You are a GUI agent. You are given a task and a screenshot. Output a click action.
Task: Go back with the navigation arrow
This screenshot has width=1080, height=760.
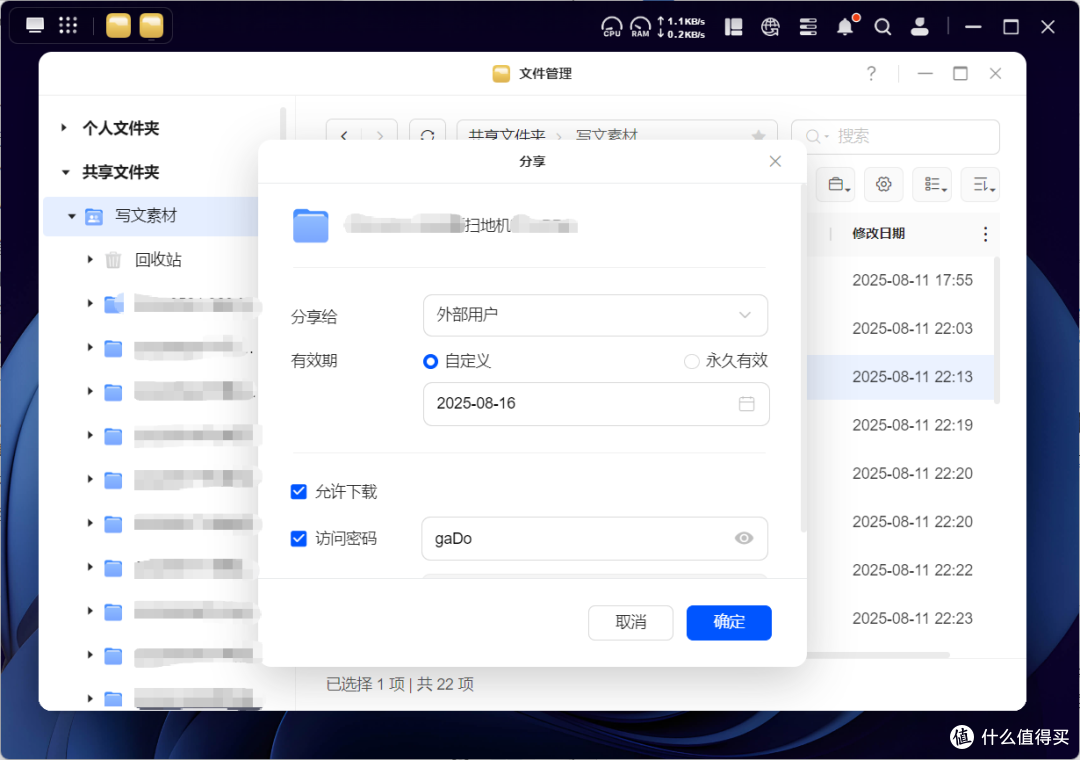coord(344,135)
